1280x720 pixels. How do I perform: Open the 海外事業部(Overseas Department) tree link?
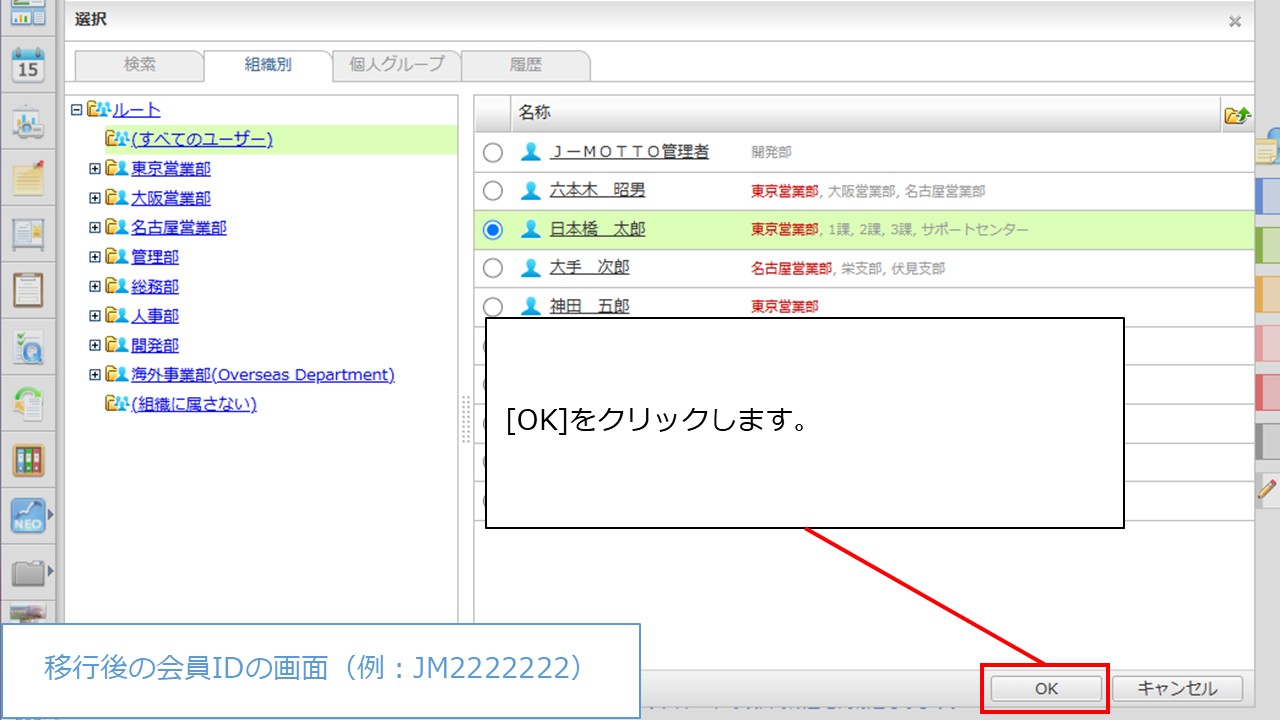coord(262,375)
